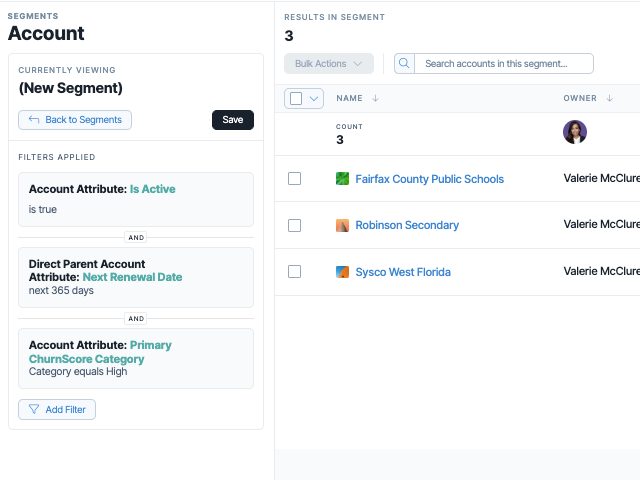Click the owner avatar photo

[575, 132]
